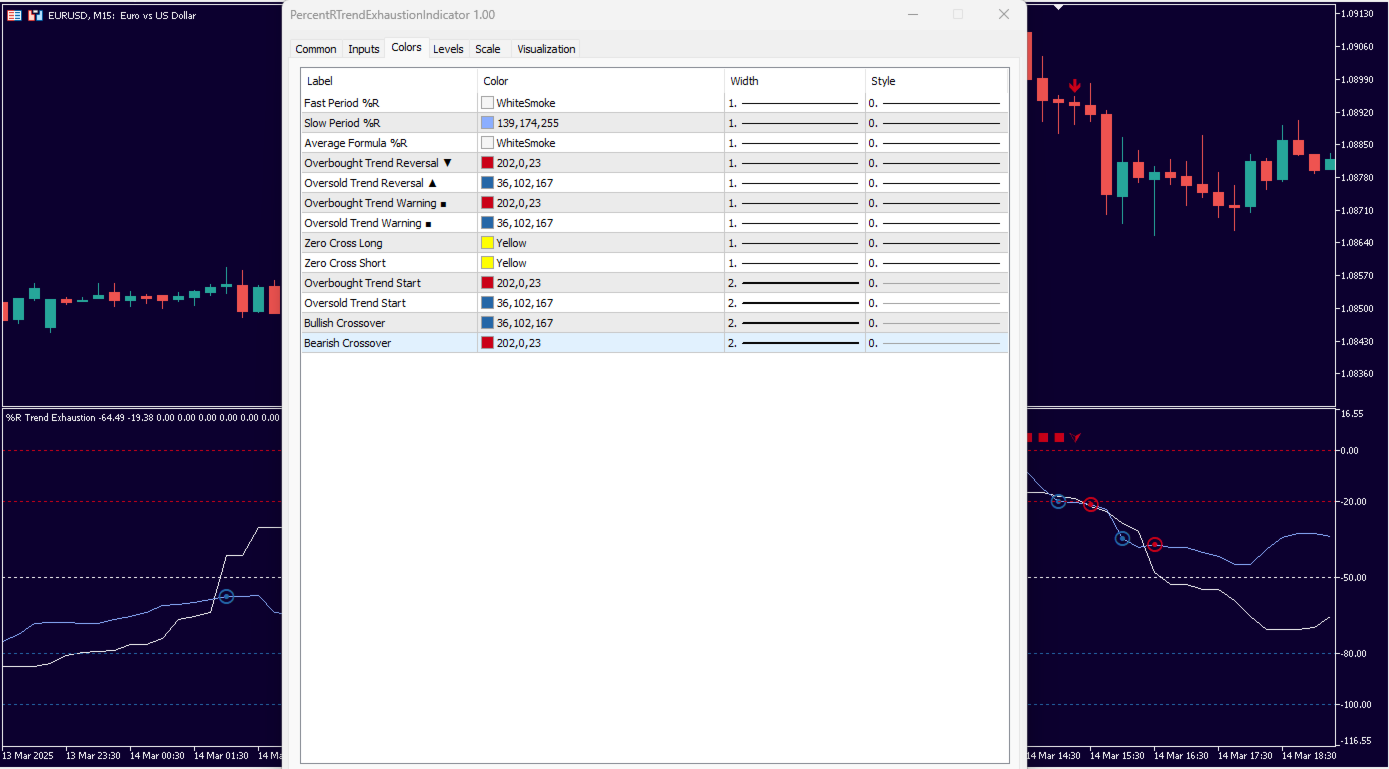Click blue circle marker left of the dialog
The height and width of the screenshot is (769, 1389).
coord(226,596)
